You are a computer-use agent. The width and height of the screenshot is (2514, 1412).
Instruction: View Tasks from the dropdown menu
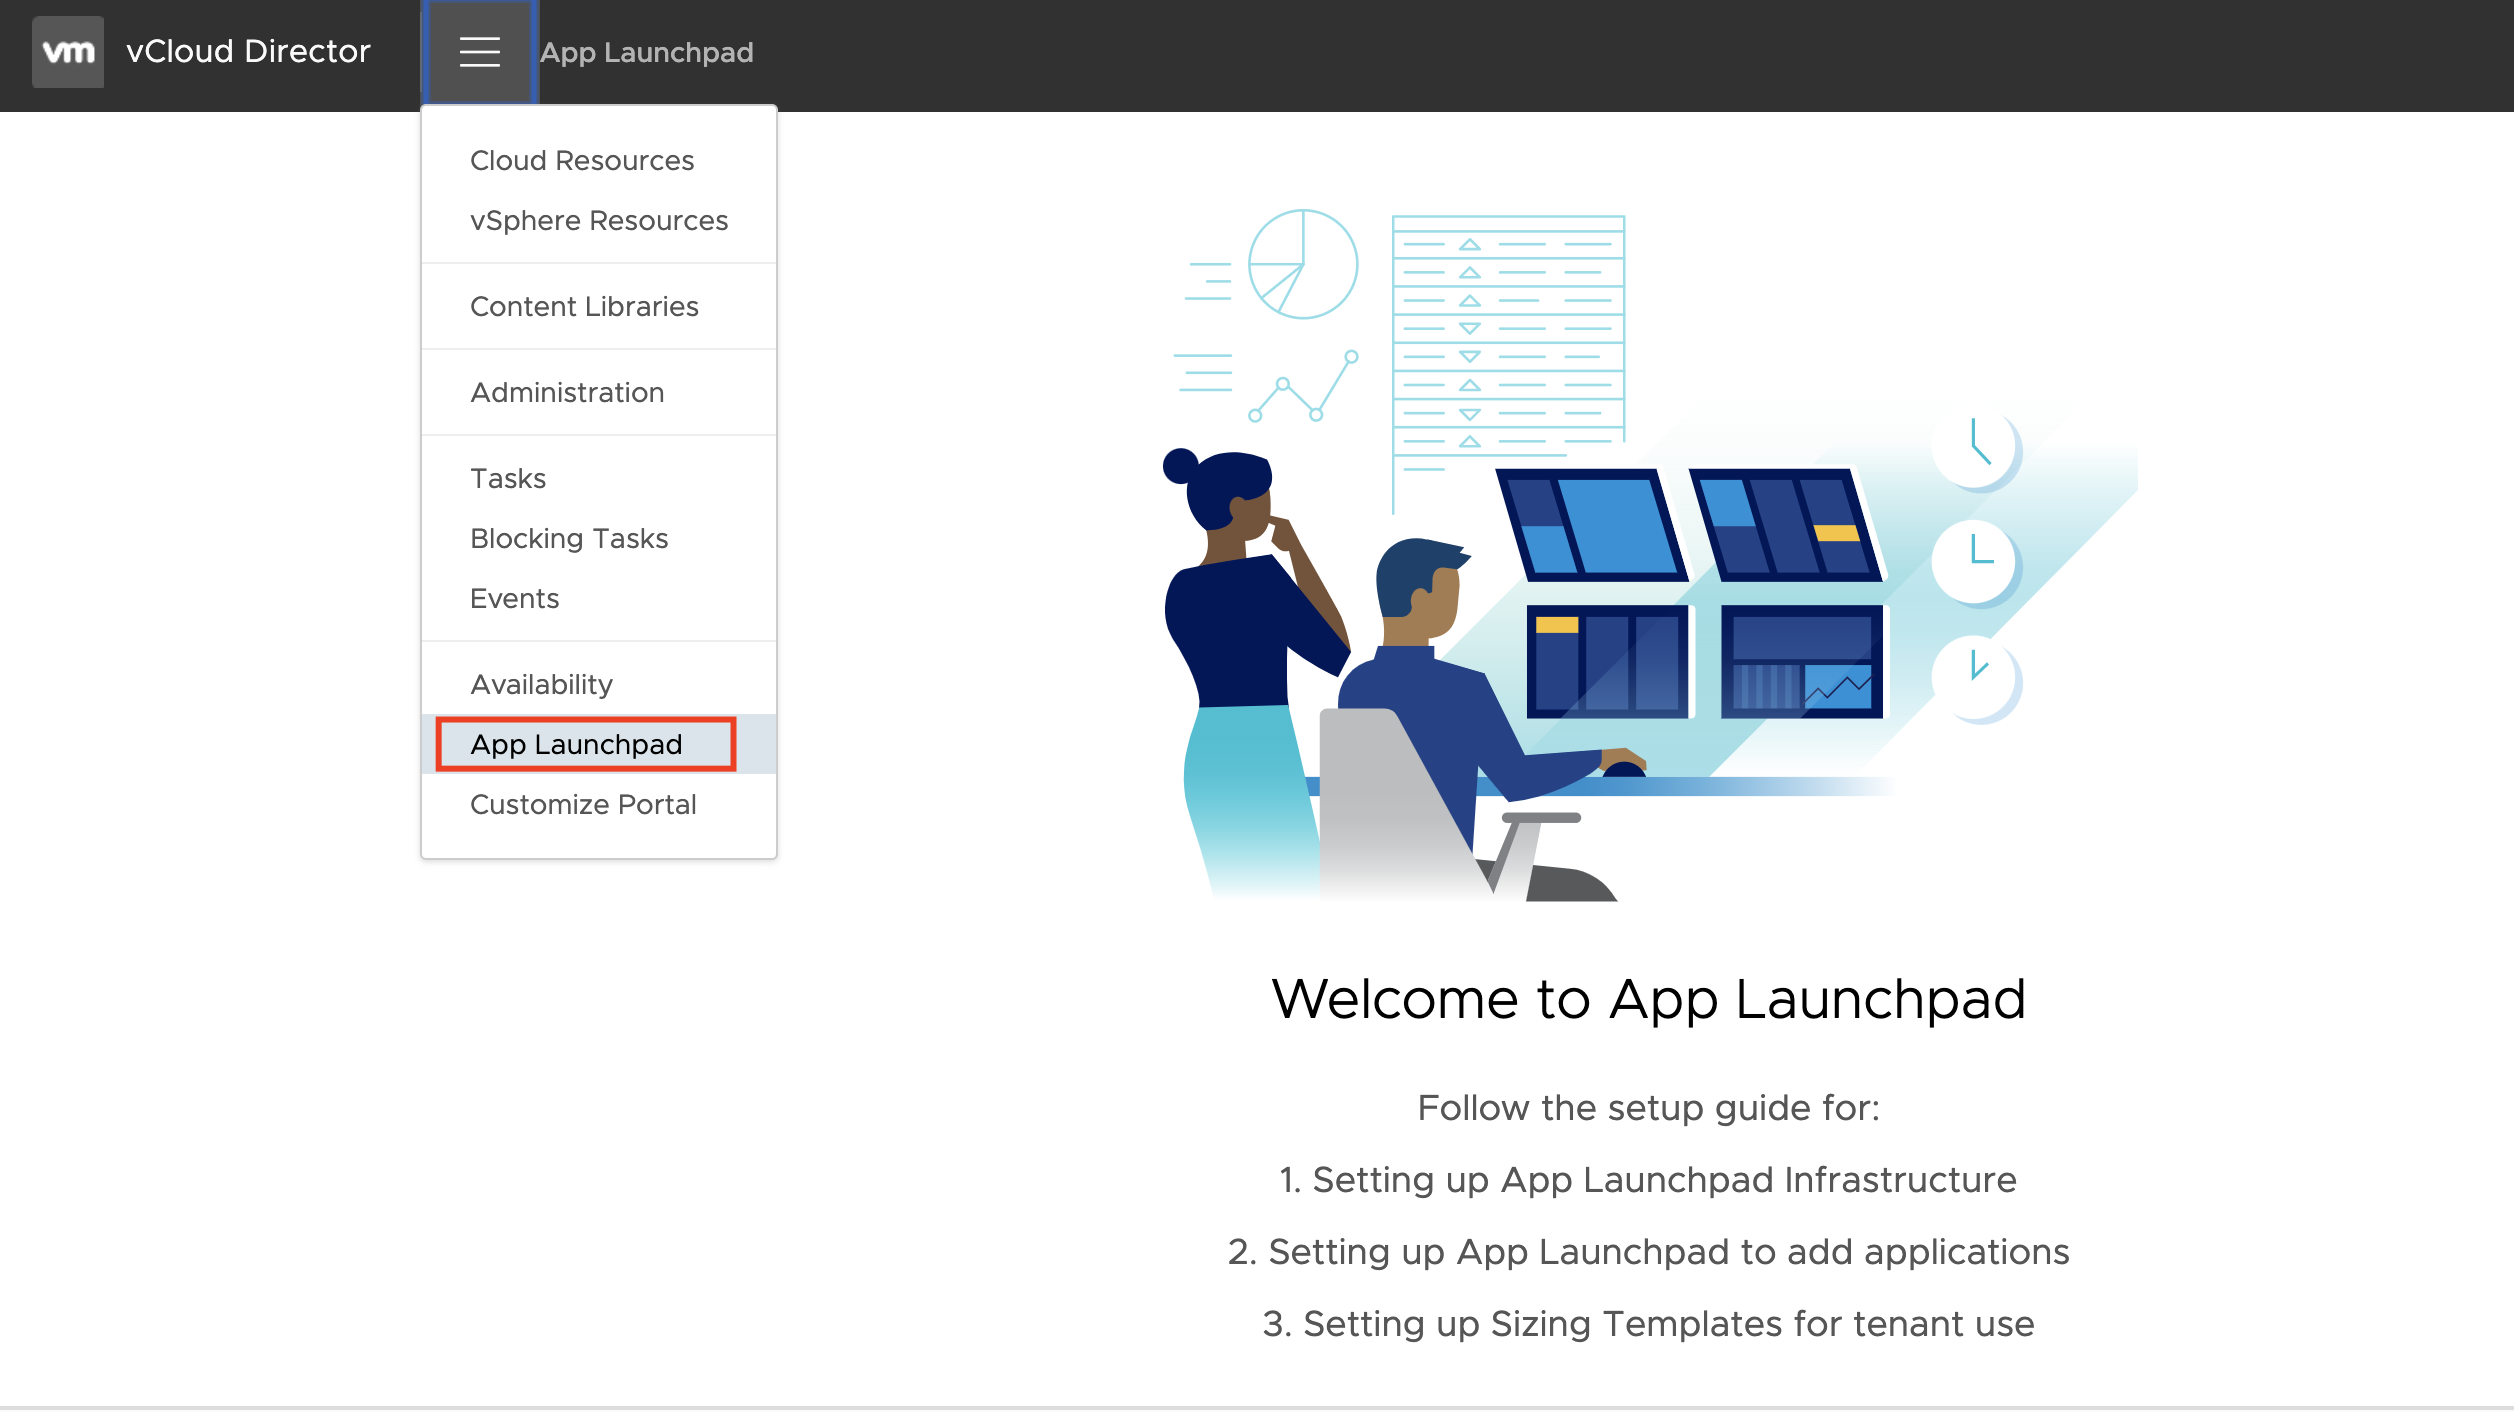pyautogui.click(x=508, y=479)
